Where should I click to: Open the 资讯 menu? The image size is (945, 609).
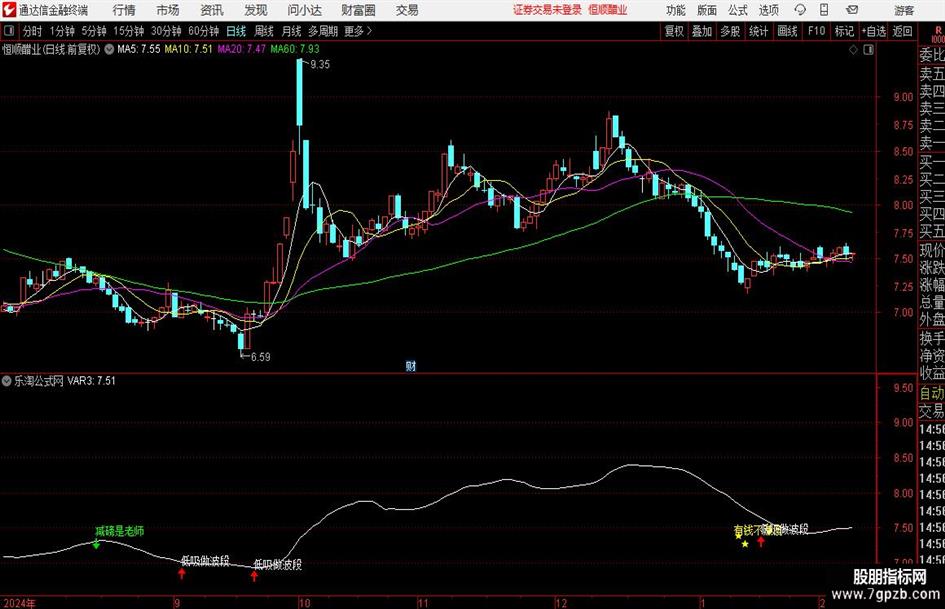click(212, 10)
